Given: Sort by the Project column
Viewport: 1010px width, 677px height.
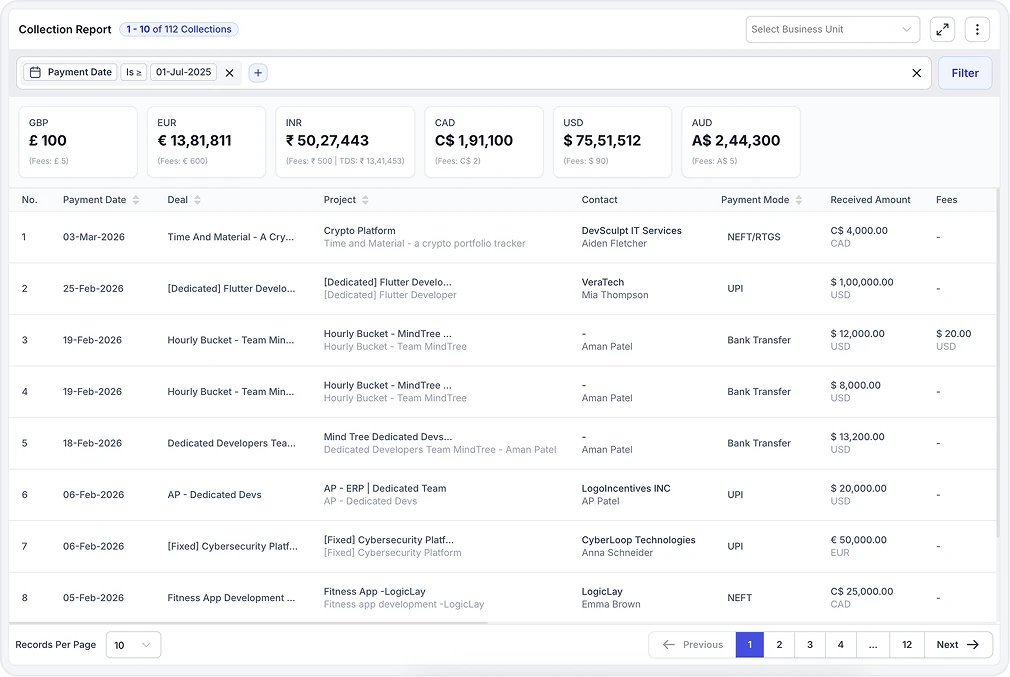Looking at the screenshot, I should click(x=365, y=200).
